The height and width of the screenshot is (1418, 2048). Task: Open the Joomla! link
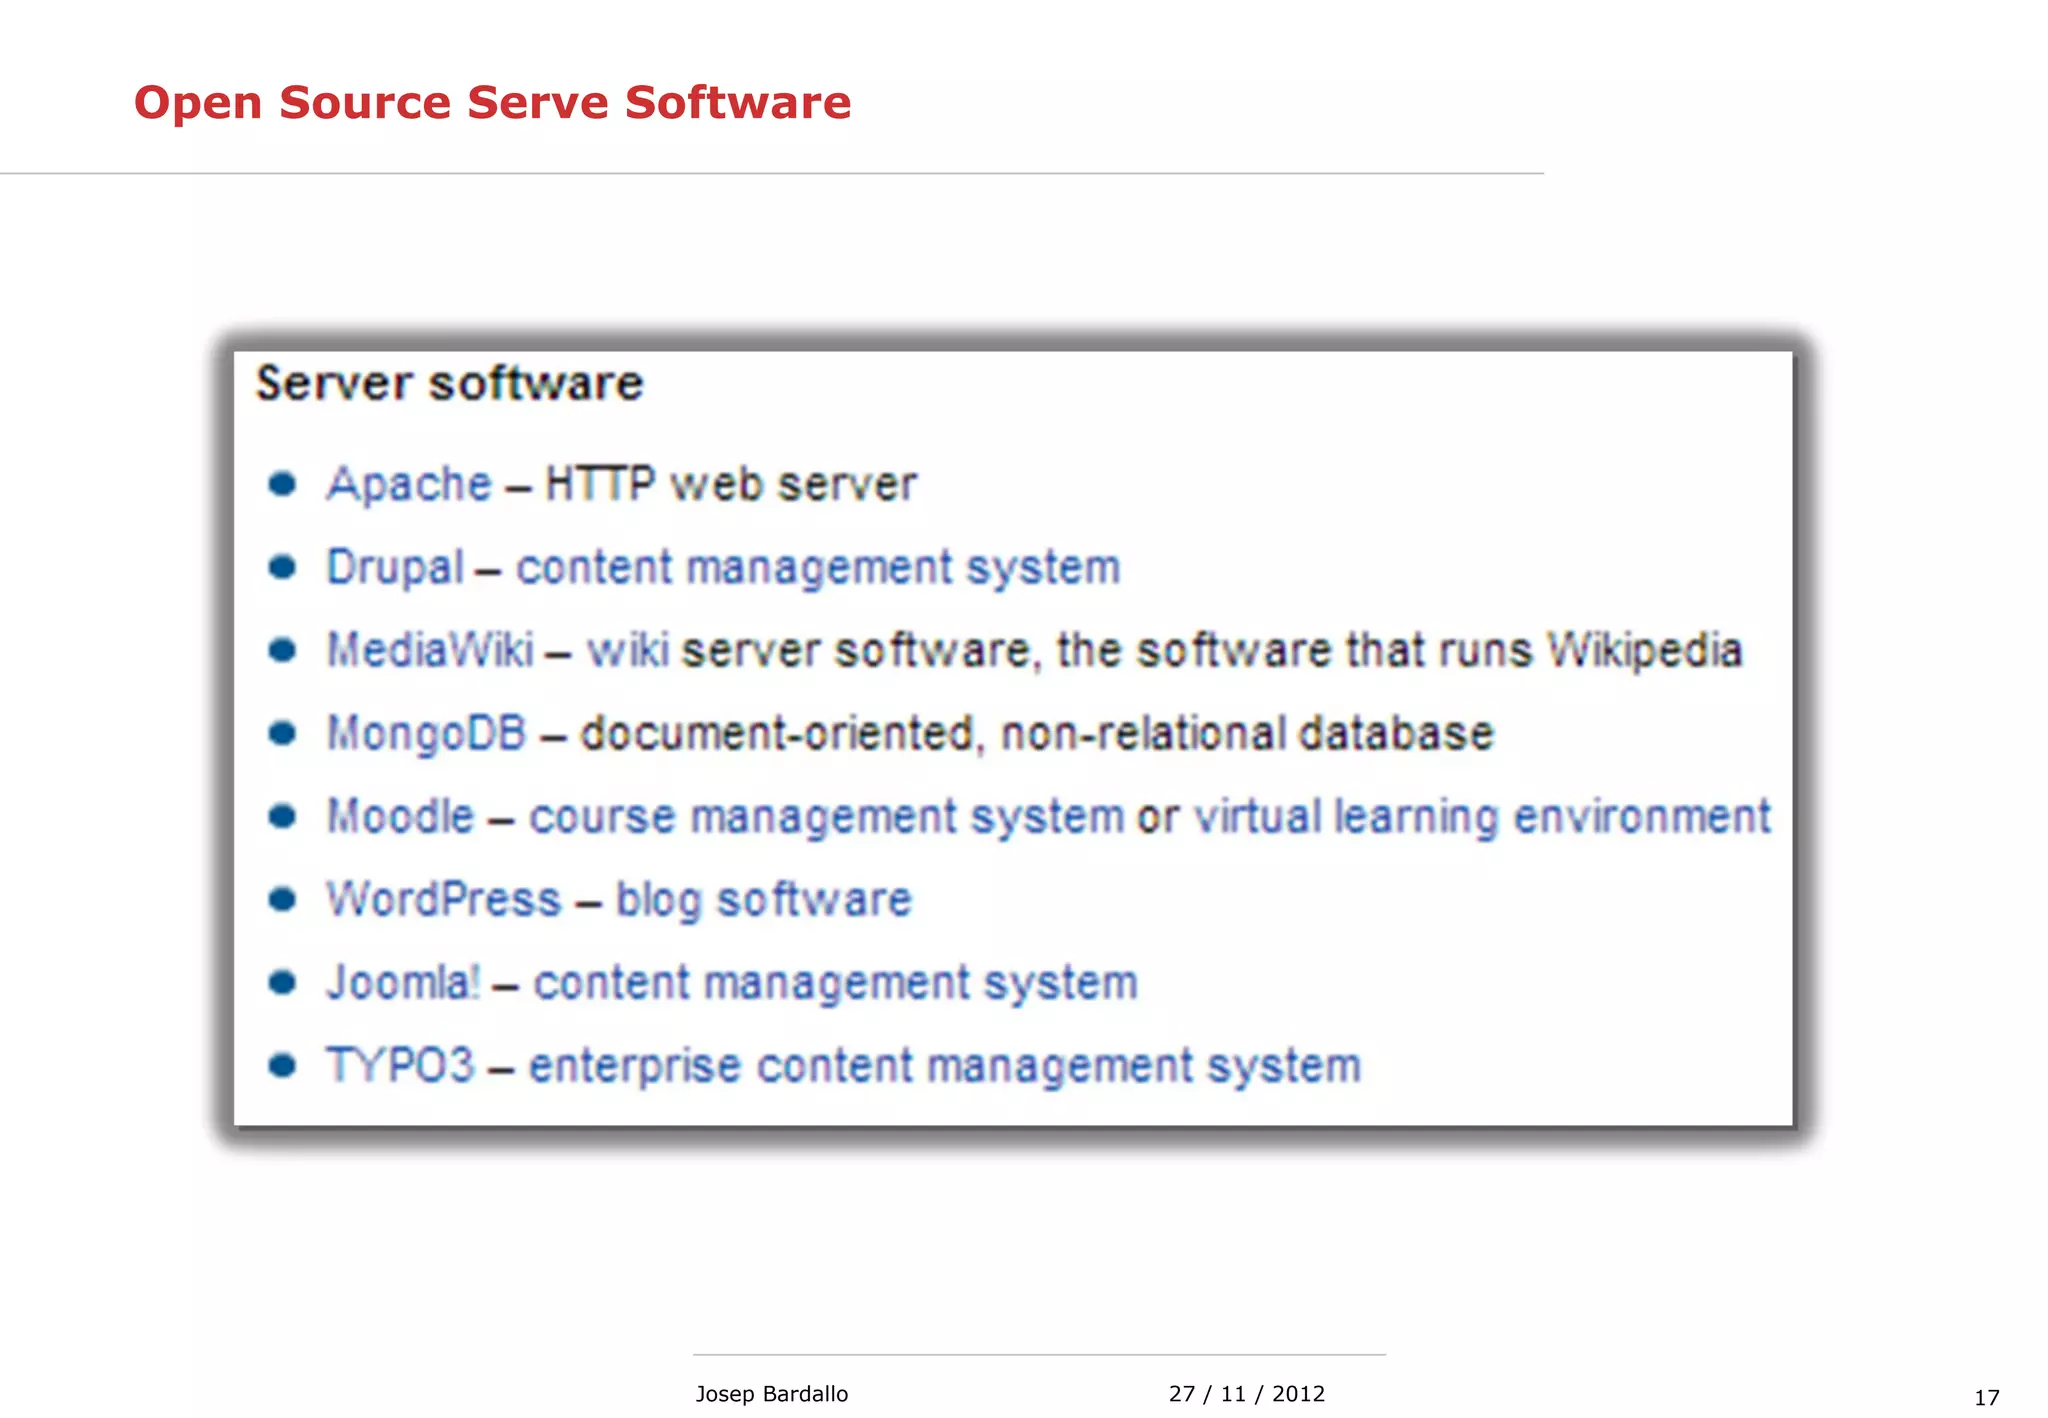click(x=404, y=982)
